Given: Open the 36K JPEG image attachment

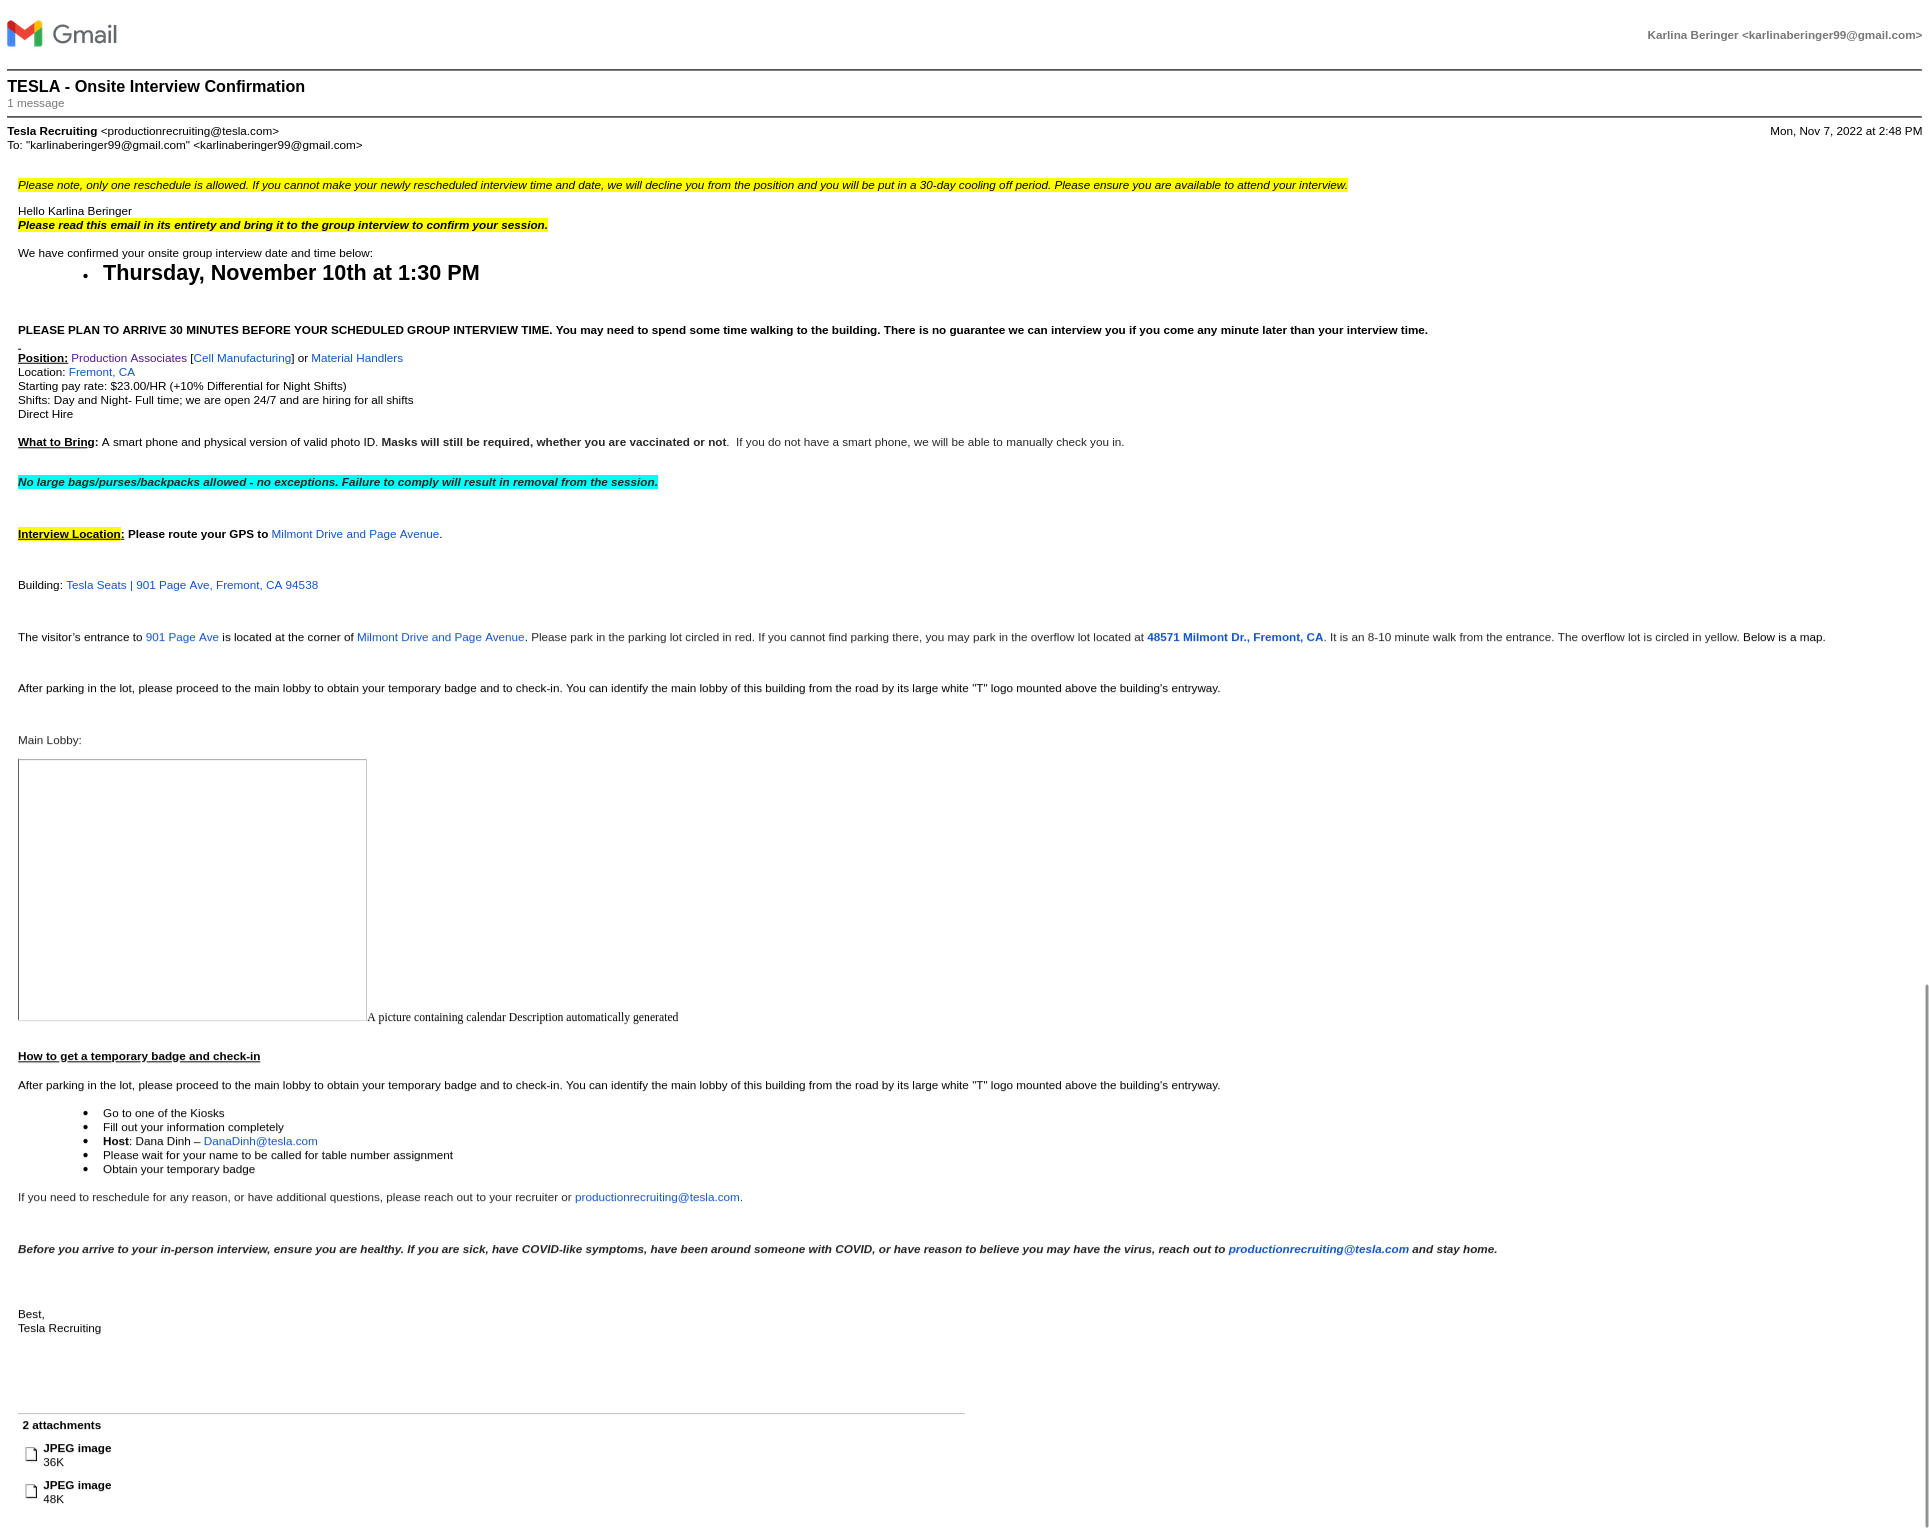Looking at the screenshot, I should [x=77, y=1448].
